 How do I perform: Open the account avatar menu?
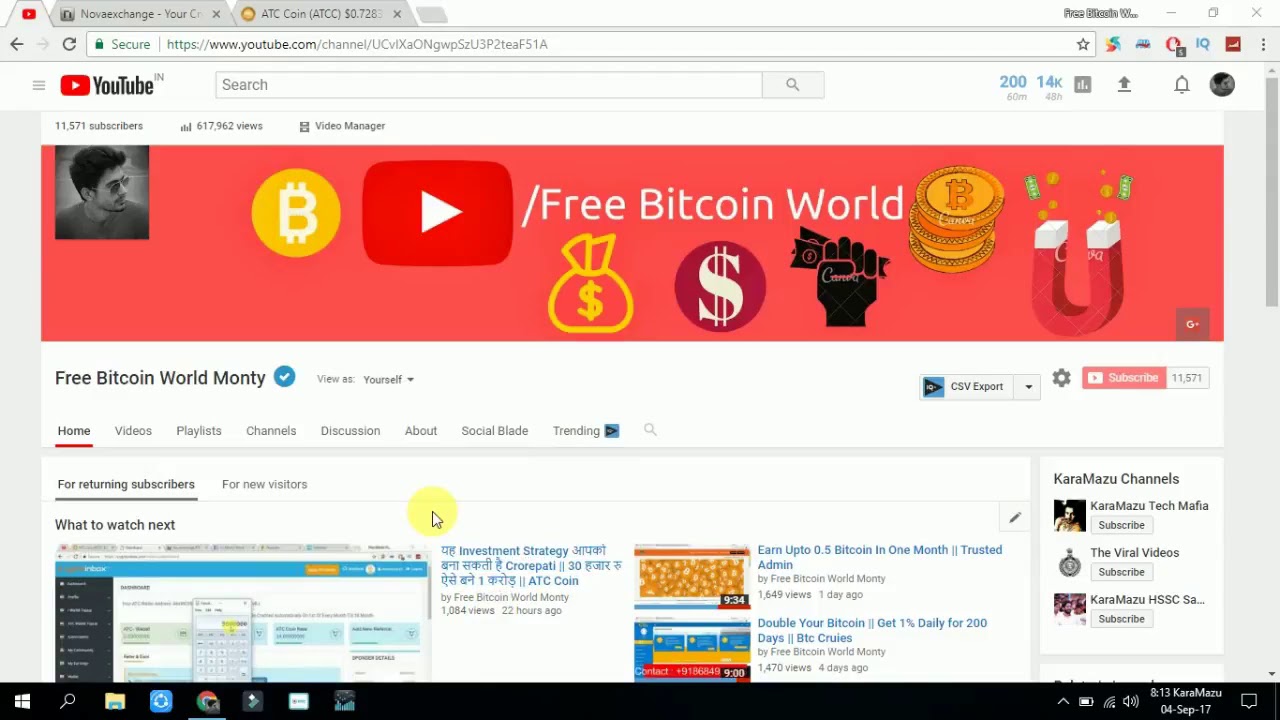pos(1222,85)
